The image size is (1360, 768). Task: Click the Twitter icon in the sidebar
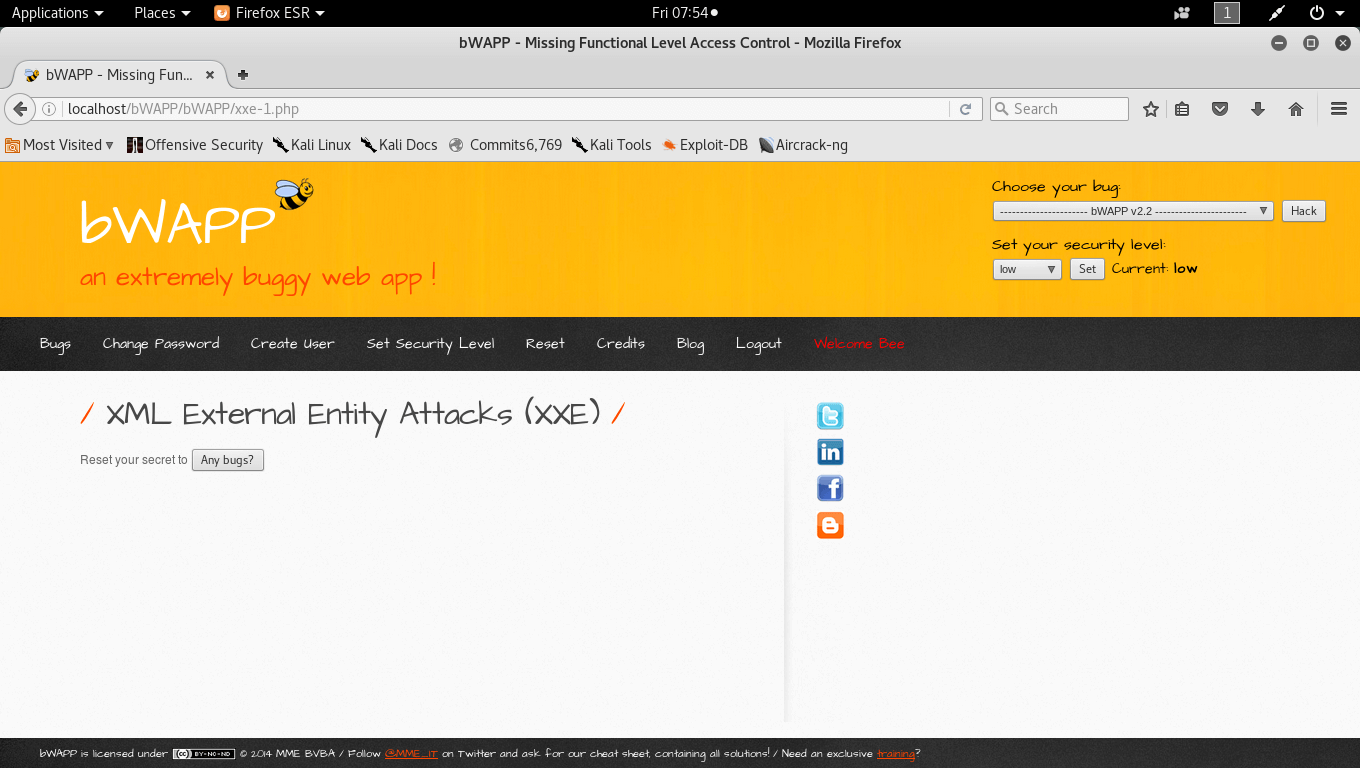click(x=830, y=416)
